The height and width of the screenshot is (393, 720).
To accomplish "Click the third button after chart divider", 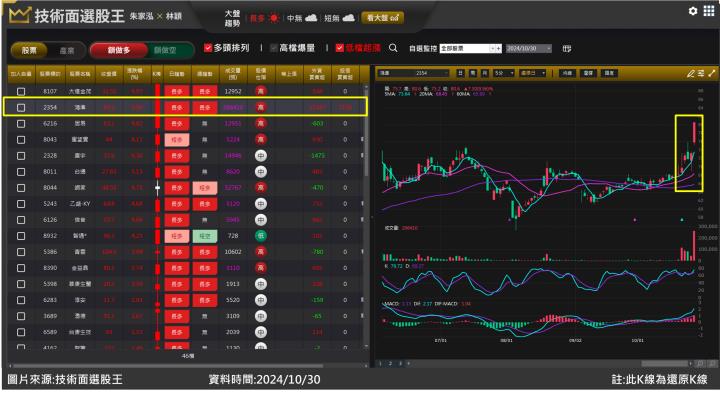I will point(608,73).
